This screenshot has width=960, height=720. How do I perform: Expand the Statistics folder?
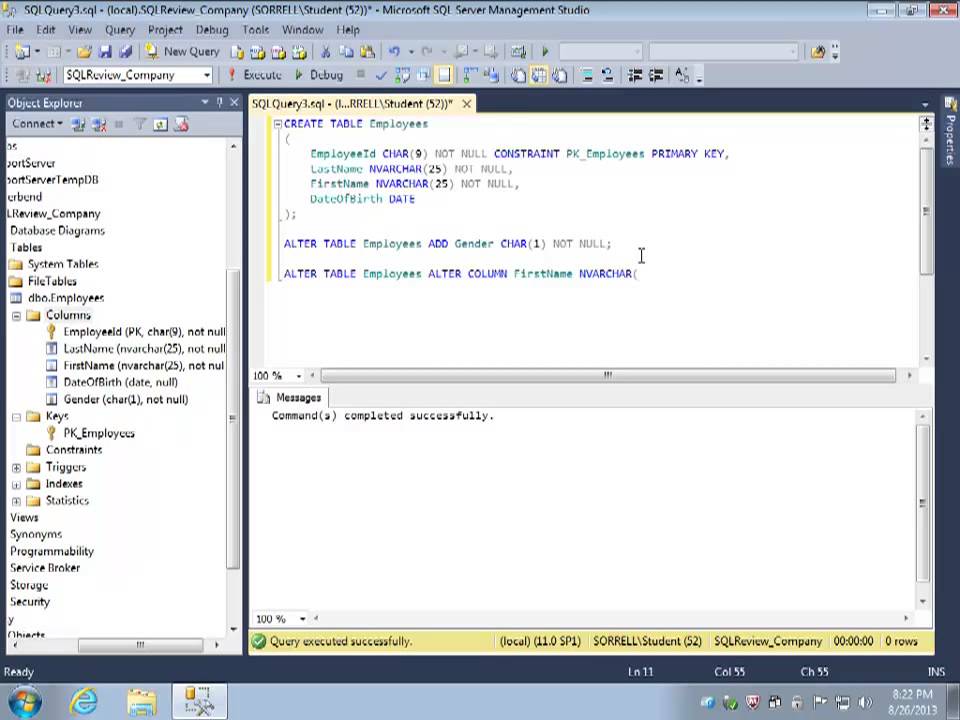point(17,501)
